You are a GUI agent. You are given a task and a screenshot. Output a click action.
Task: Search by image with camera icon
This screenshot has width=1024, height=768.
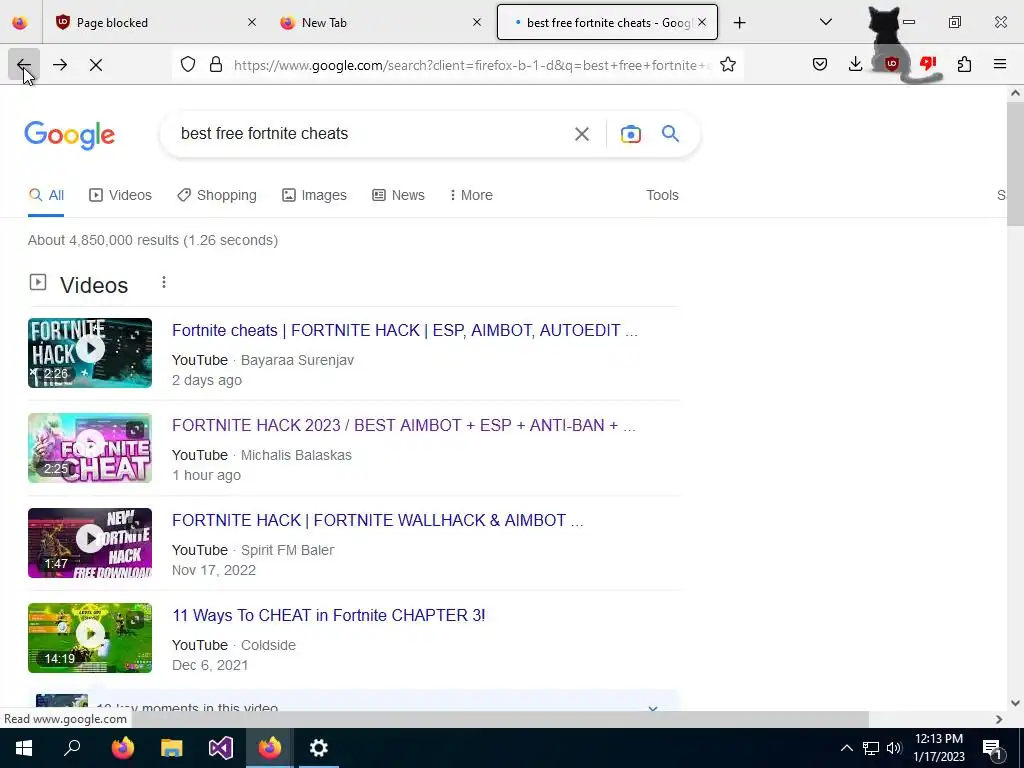[x=630, y=134]
